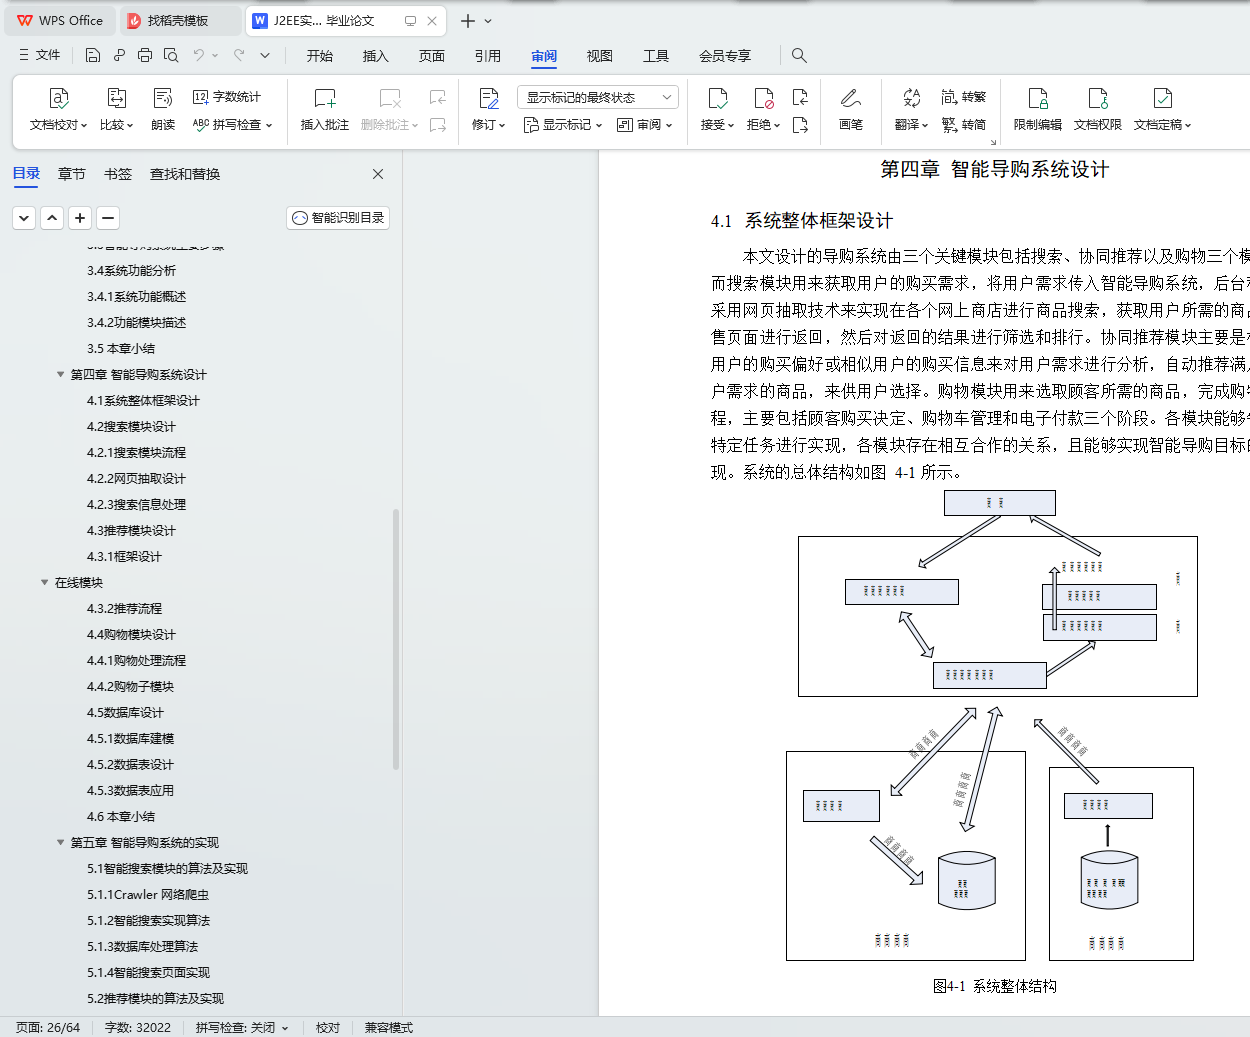Open the 显示标记的最终状态 dropdown
Viewport: 1250px width, 1037px height.
[598, 97]
